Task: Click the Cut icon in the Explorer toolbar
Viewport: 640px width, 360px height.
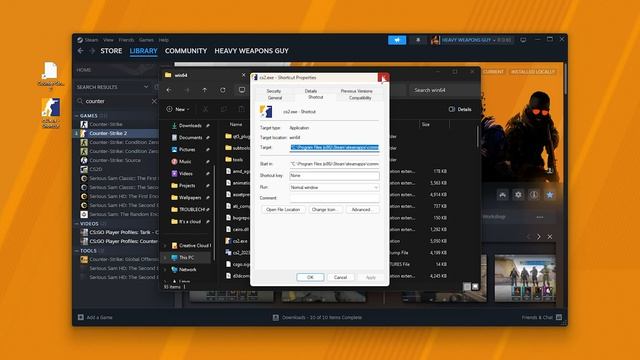Action: (x=205, y=109)
